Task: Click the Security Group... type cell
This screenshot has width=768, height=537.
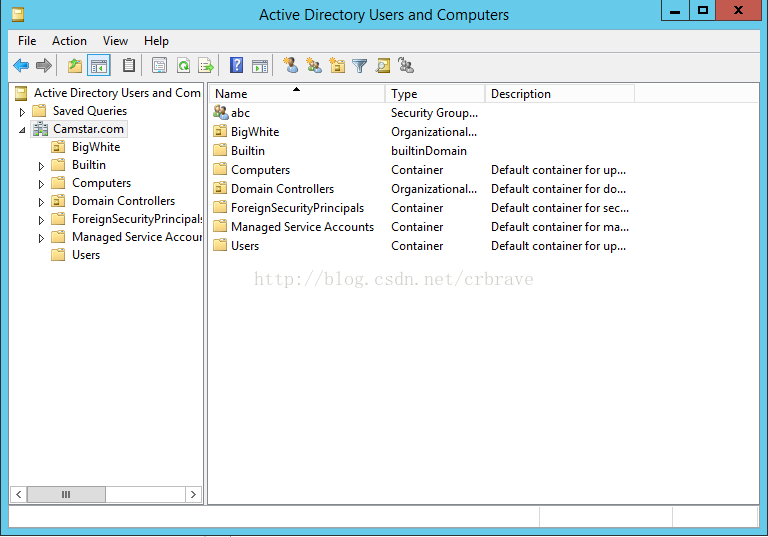Action: pyautogui.click(x=434, y=113)
